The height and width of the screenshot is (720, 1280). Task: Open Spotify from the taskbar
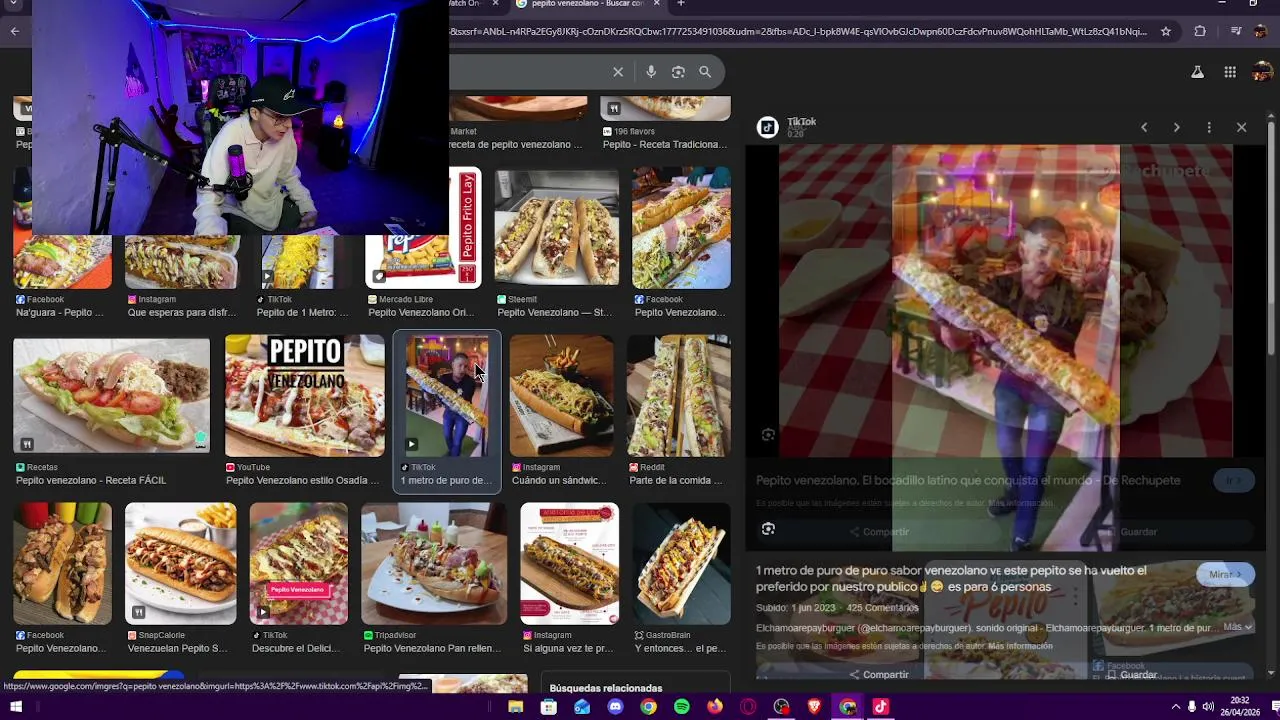[x=682, y=707]
